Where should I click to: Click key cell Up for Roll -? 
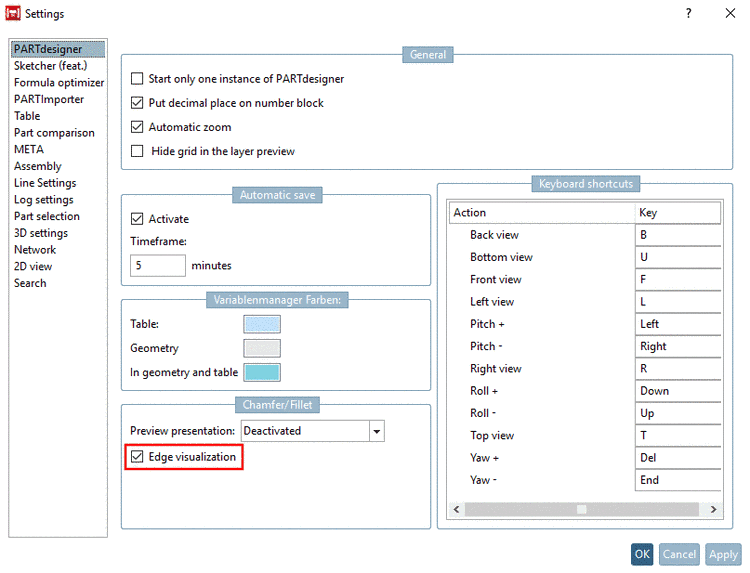(x=678, y=413)
